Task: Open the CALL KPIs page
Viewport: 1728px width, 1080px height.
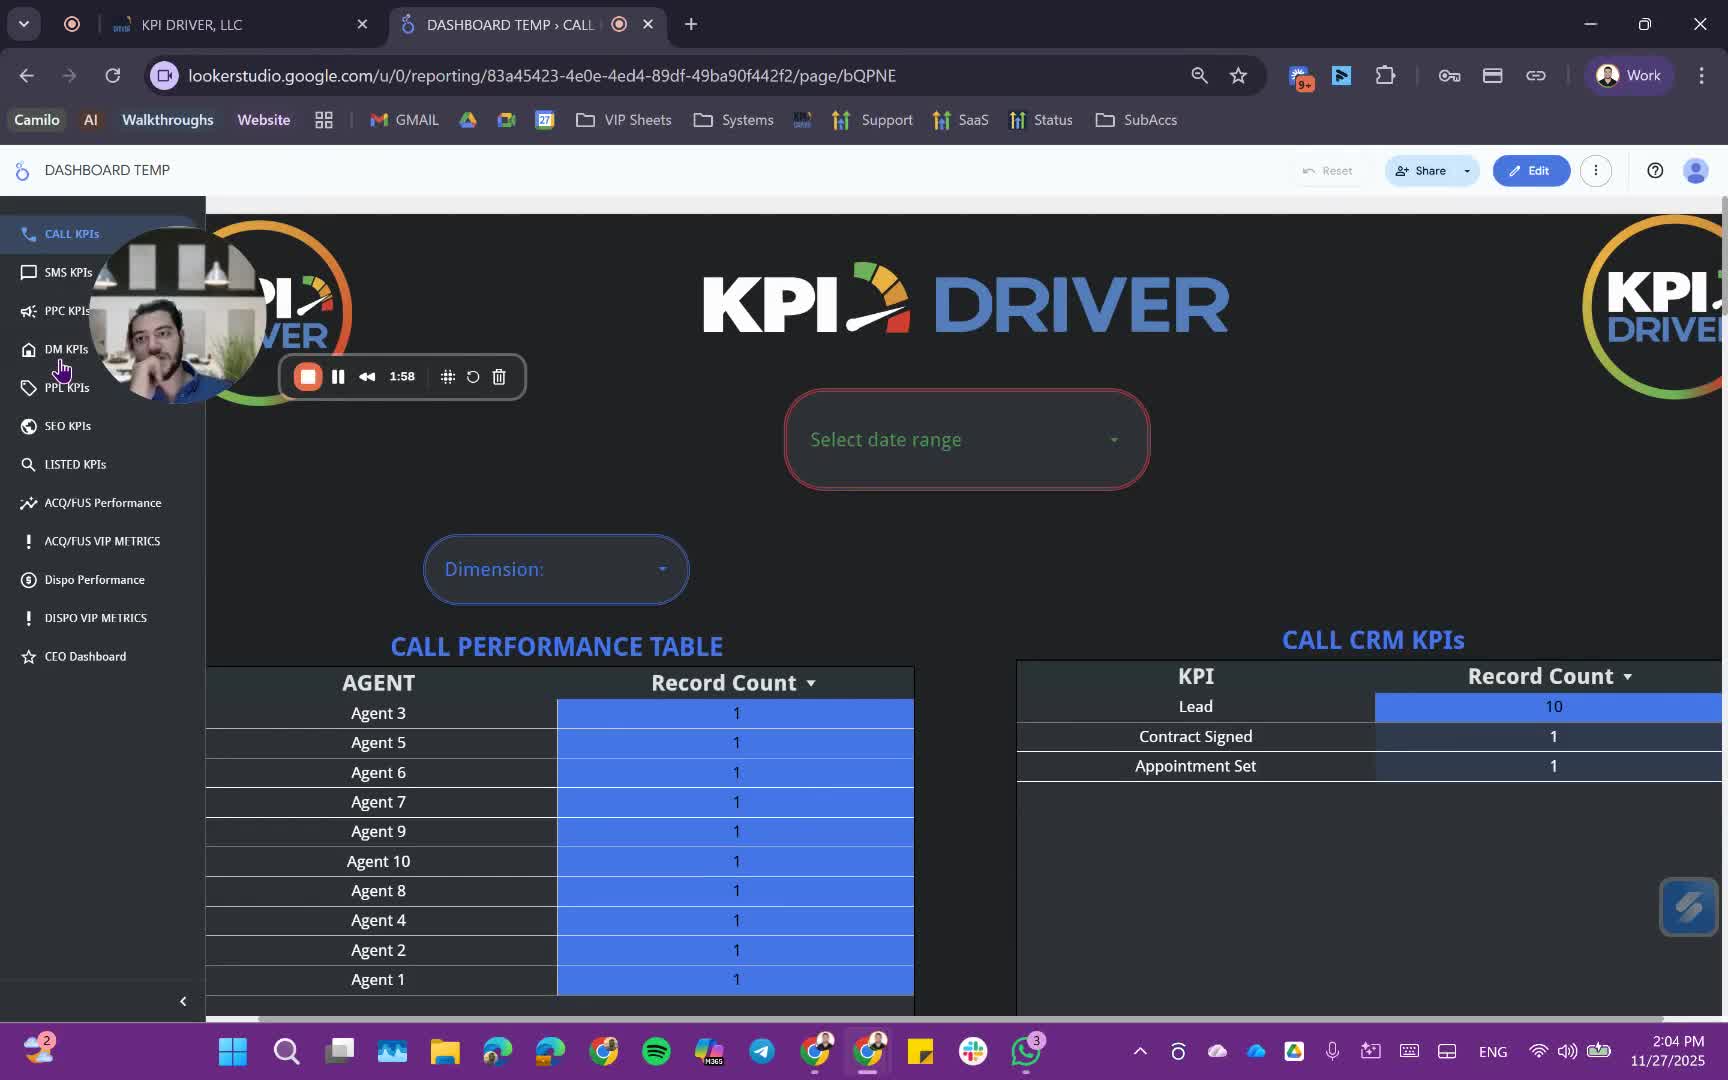Action: pyautogui.click(x=72, y=234)
